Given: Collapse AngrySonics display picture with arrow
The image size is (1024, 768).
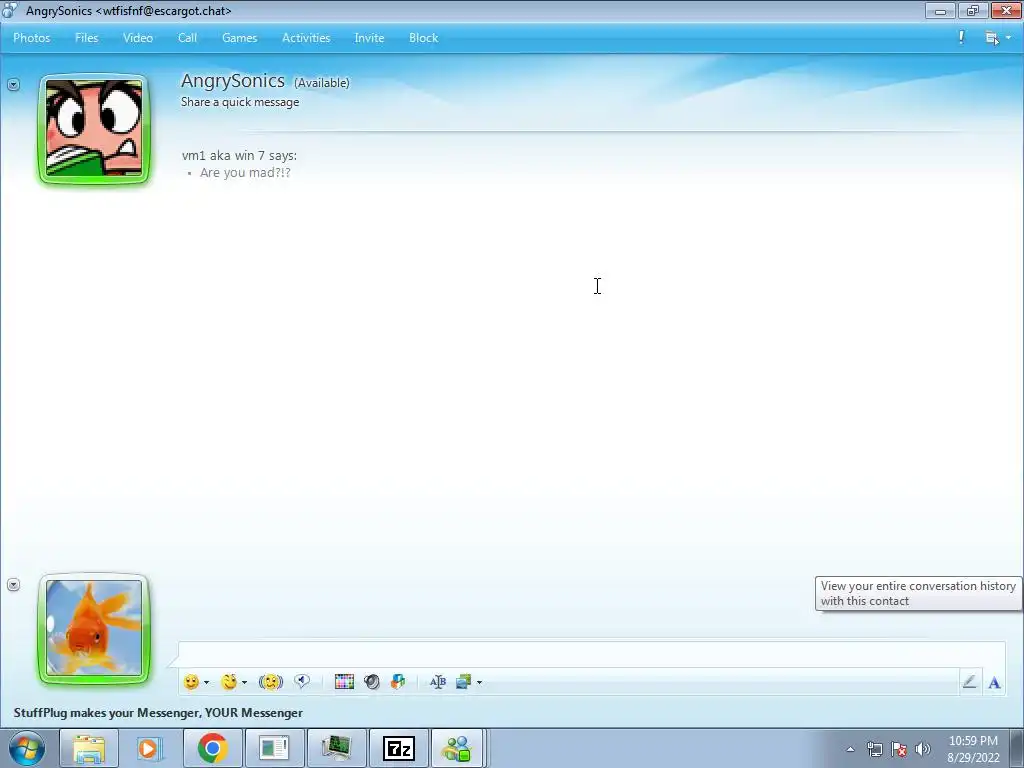Looking at the screenshot, I should coord(14,85).
